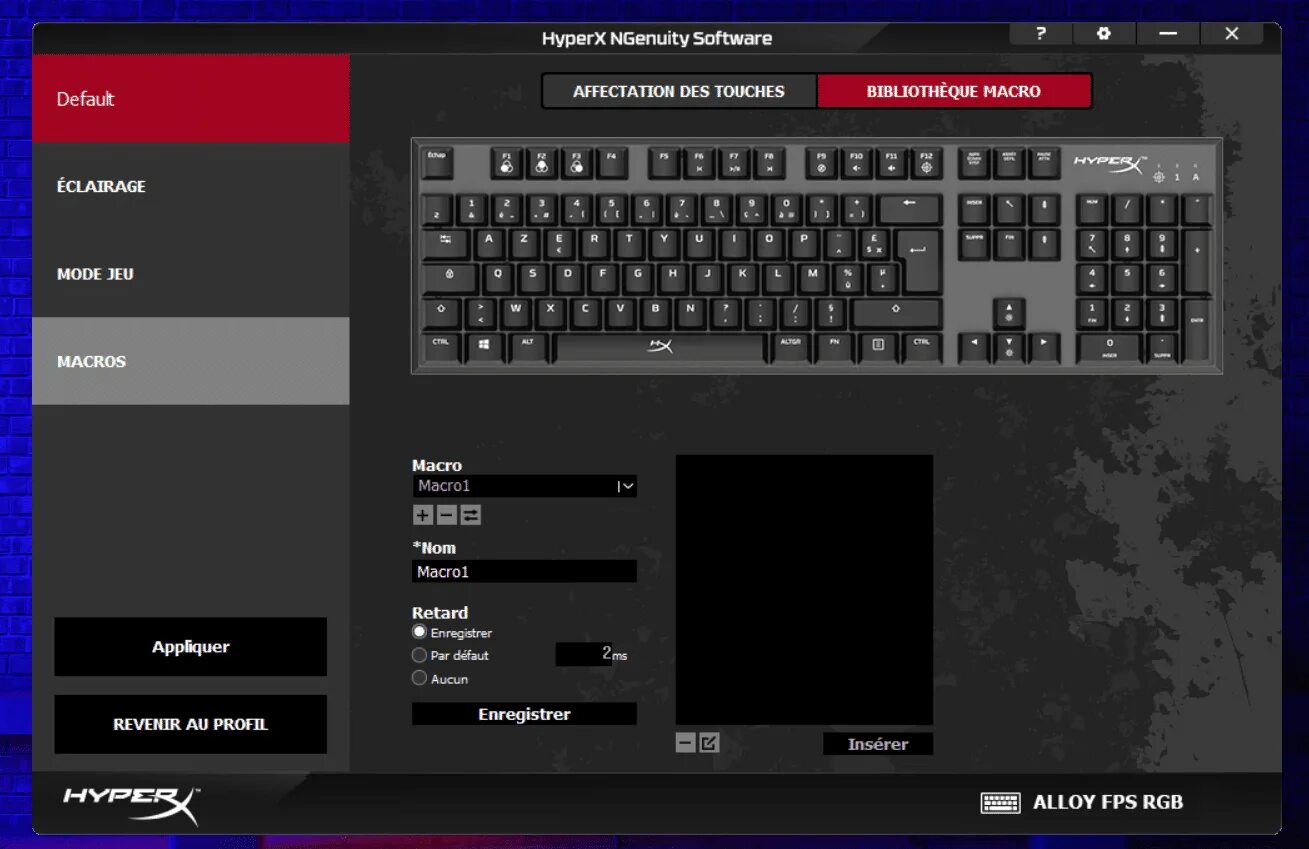Click the Appliquer button

point(191,647)
